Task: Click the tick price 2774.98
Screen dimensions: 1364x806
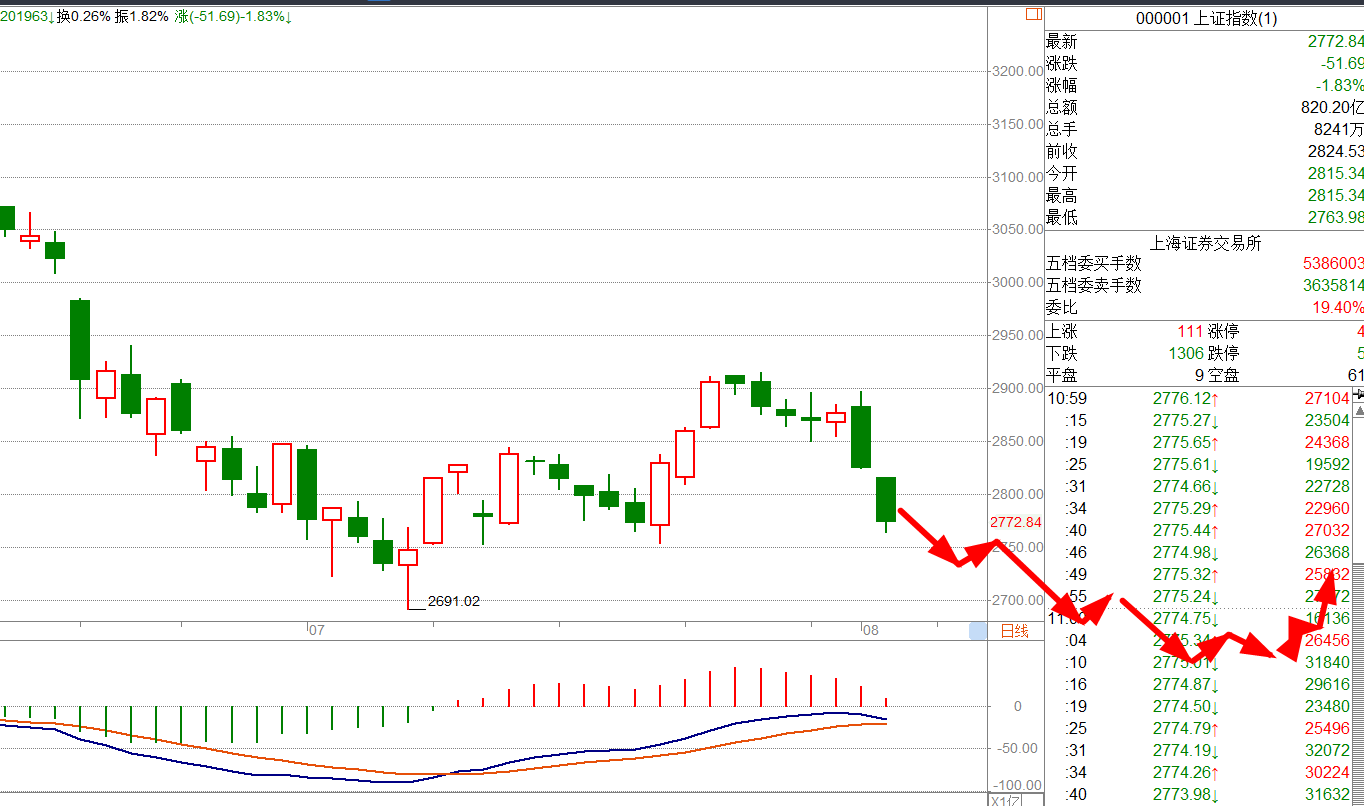Action: point(1182,552)
